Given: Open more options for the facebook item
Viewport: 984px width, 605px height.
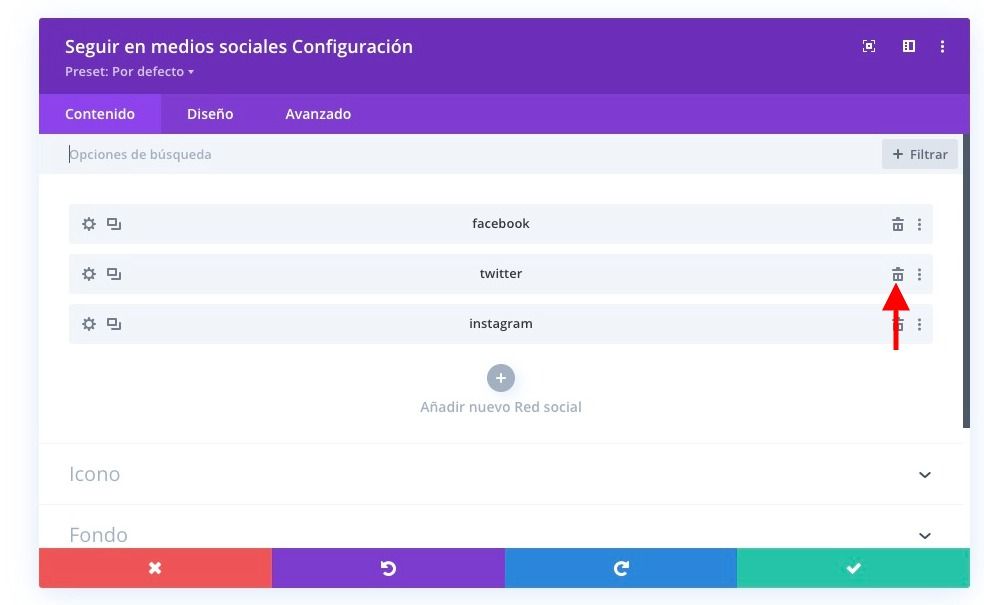Looking at the screenshot, I should (919, 224).
